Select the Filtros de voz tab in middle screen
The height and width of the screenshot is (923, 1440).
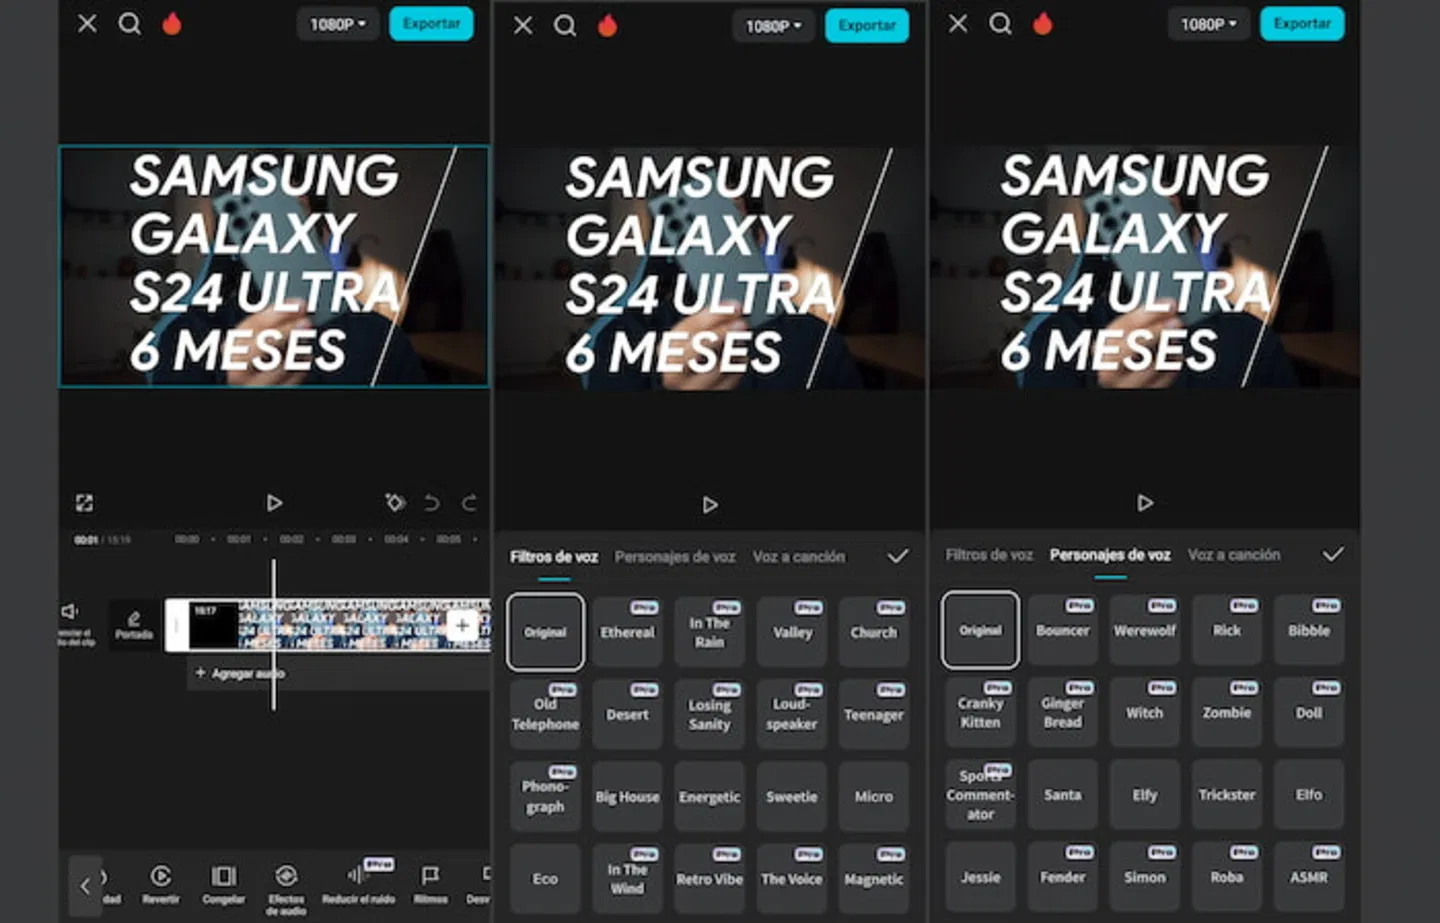[x=554, y=557]
